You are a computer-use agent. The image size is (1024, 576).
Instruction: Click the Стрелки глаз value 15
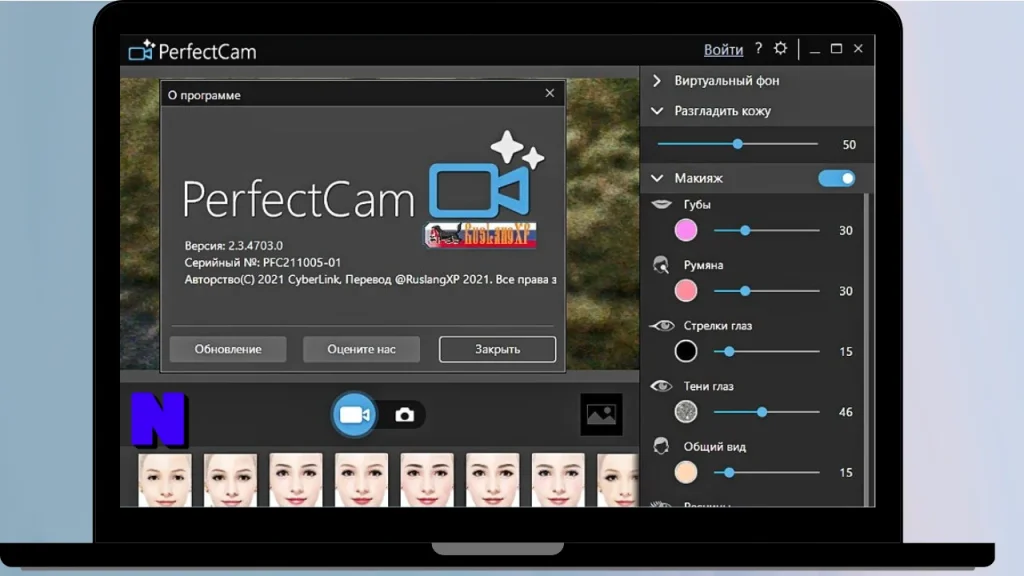coord(846,352)
